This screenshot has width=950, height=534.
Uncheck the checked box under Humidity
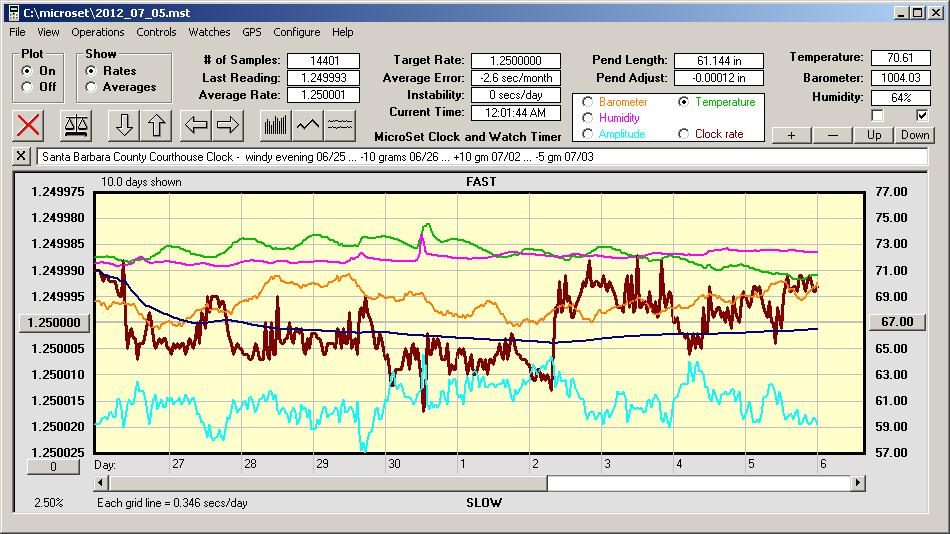pos(921,116)
